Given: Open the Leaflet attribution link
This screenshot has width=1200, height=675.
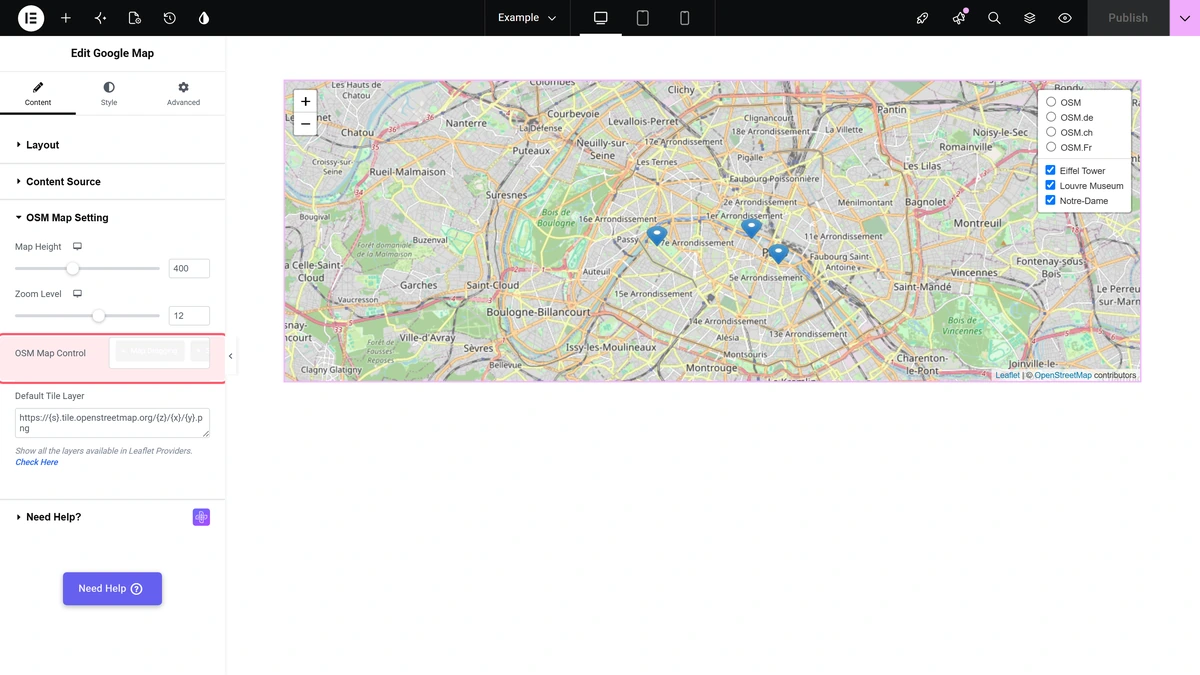Looking at the screenshot, I should click(x=1007, y=375).
